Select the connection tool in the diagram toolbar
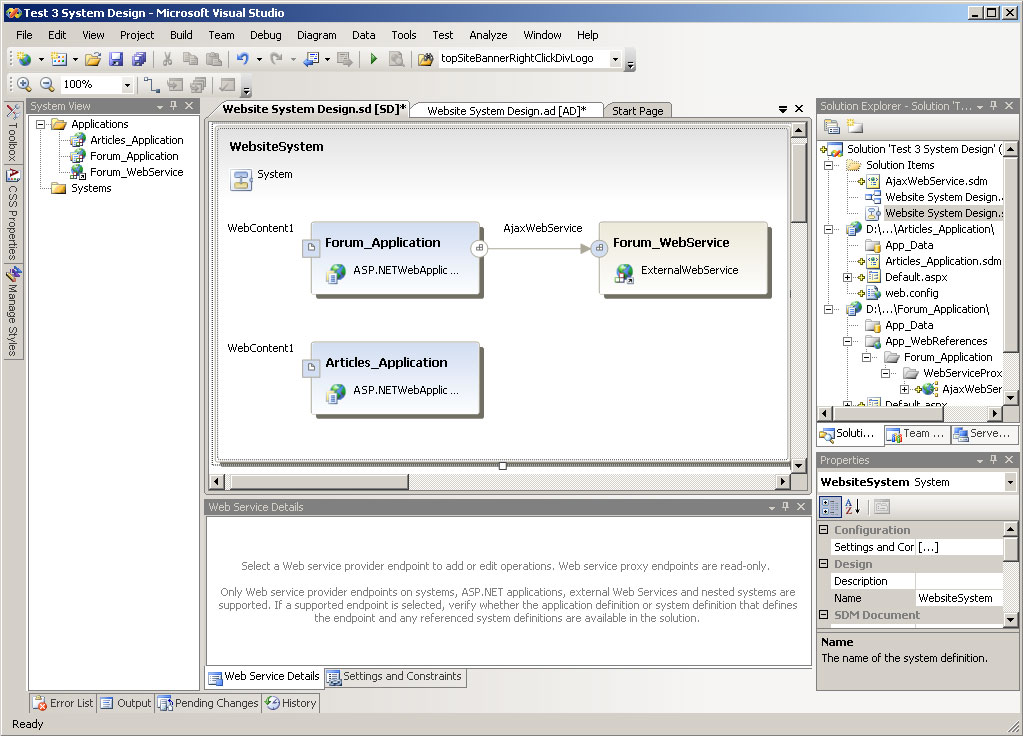 tap(151, 84)
